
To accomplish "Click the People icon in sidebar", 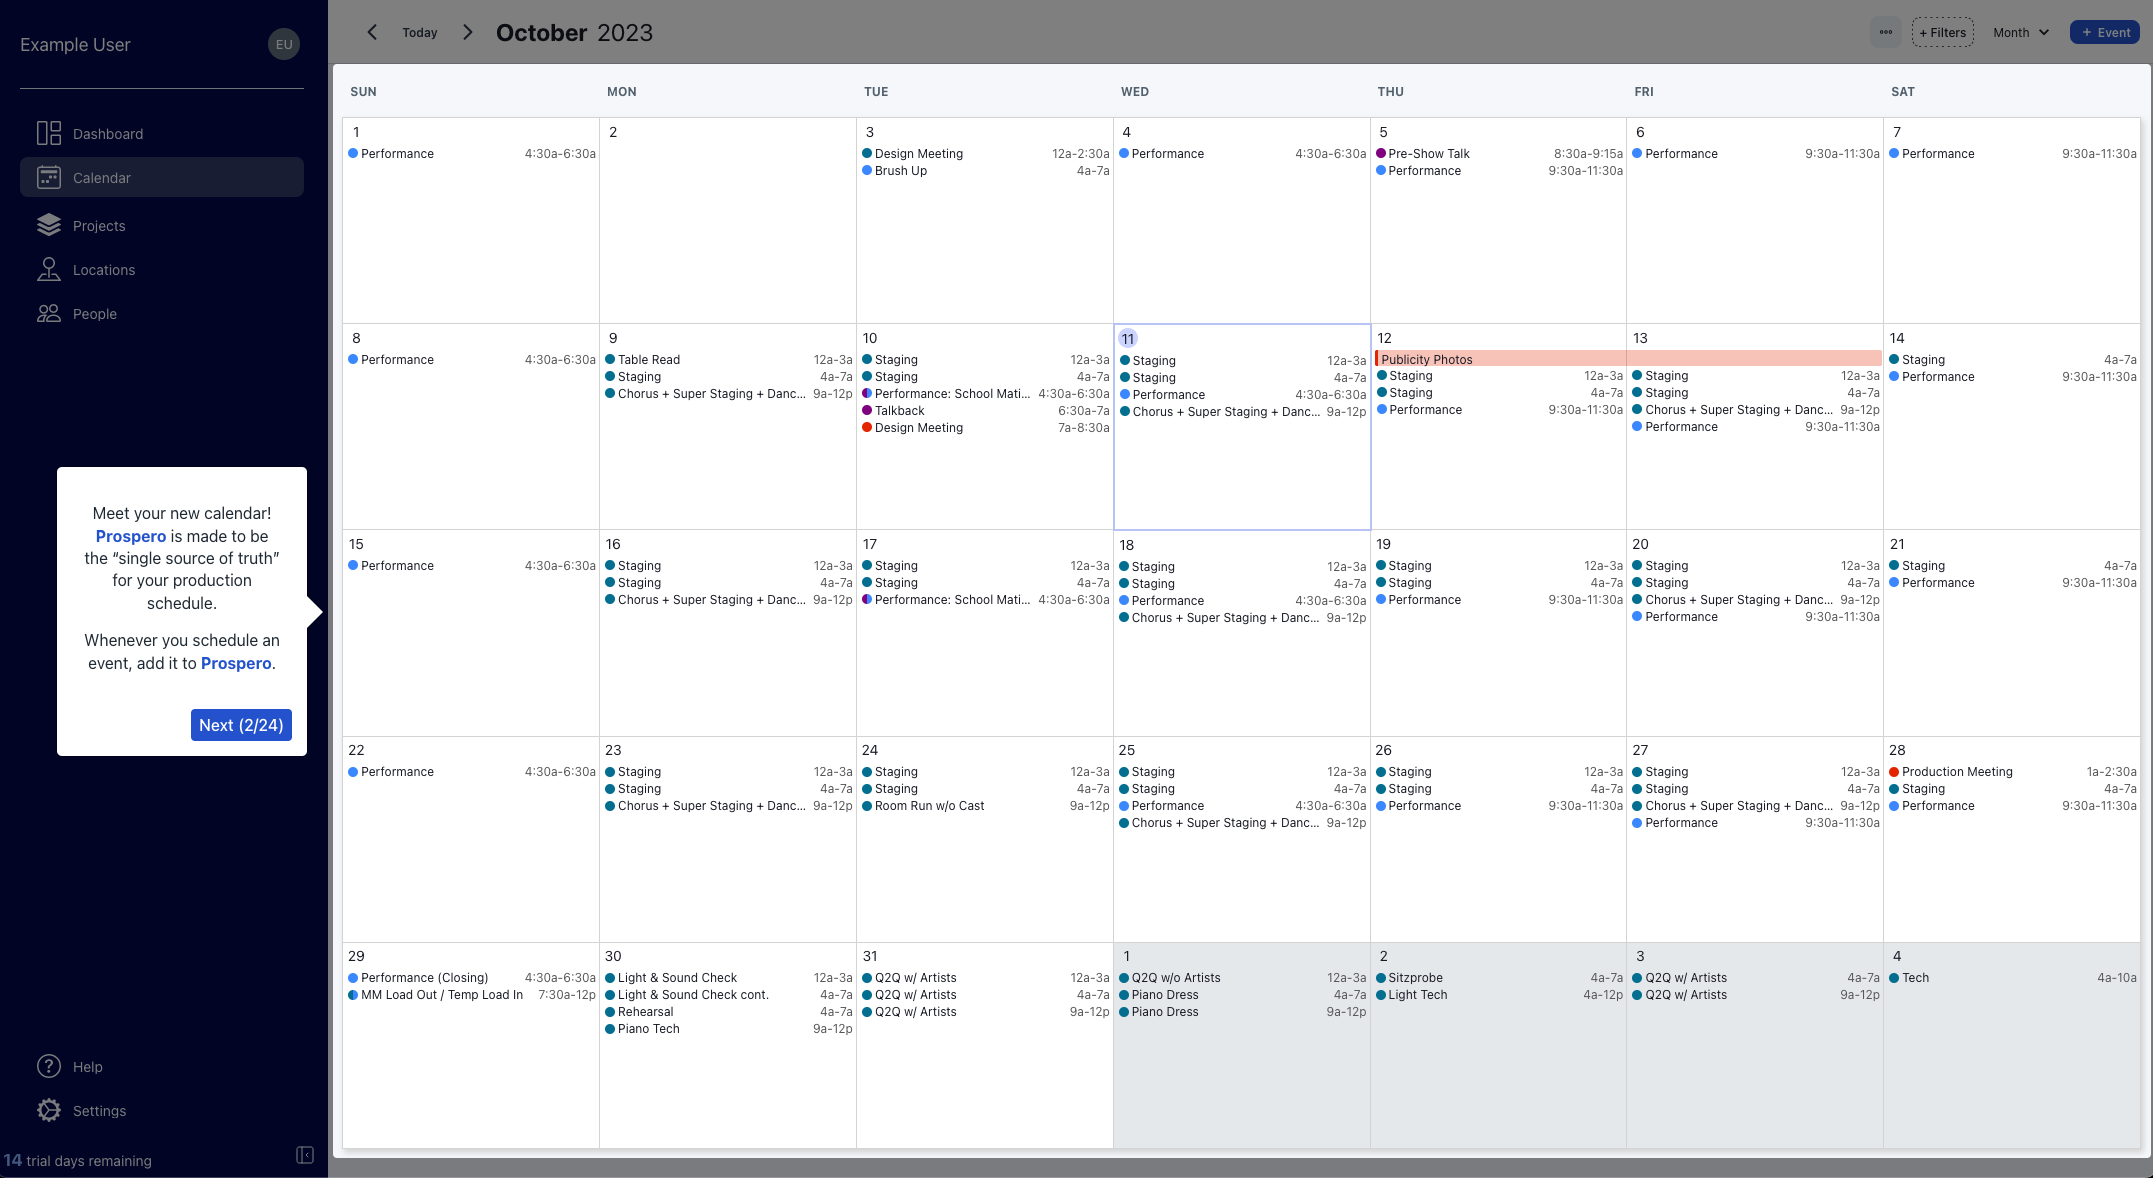I will coord(48,313).
